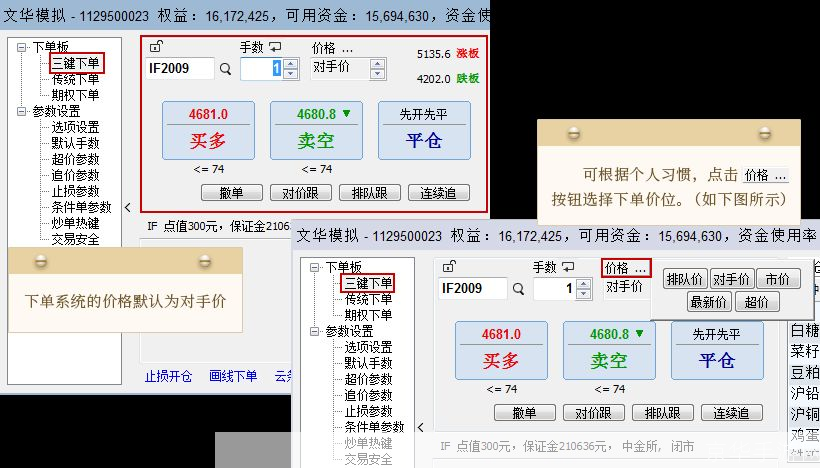Open 止损参数 in front window tree
Viewport: 820px width, 468px height.
tap(368, 411)
